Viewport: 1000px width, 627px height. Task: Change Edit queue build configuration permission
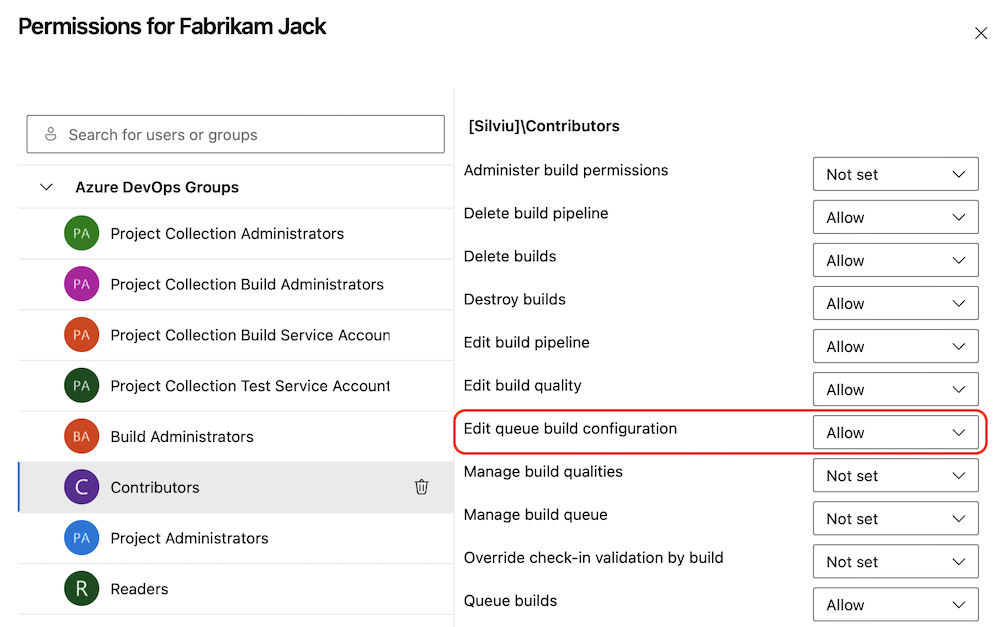[895, 433]
